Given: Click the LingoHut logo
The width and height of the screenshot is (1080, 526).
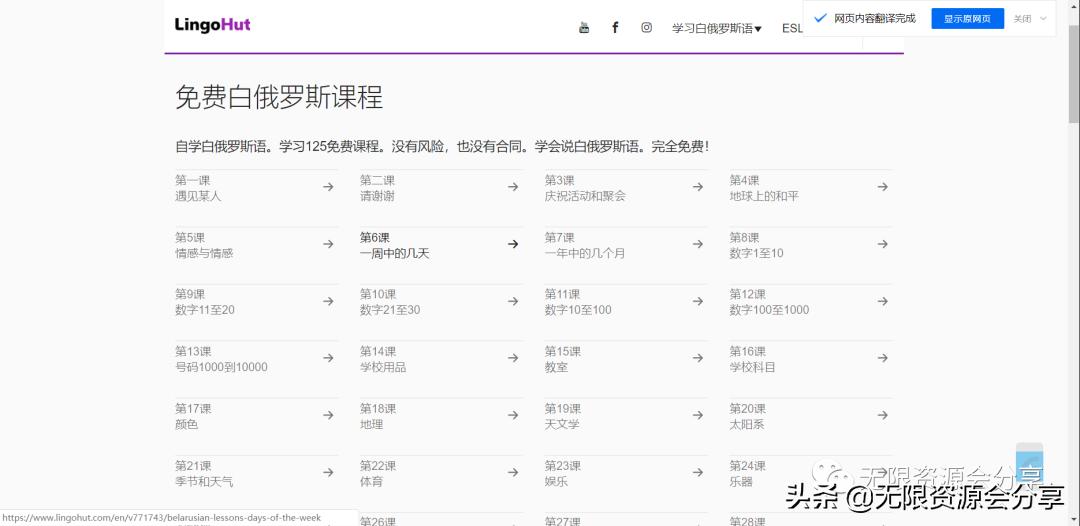Looking at the screenshot, I should point(212,25).
